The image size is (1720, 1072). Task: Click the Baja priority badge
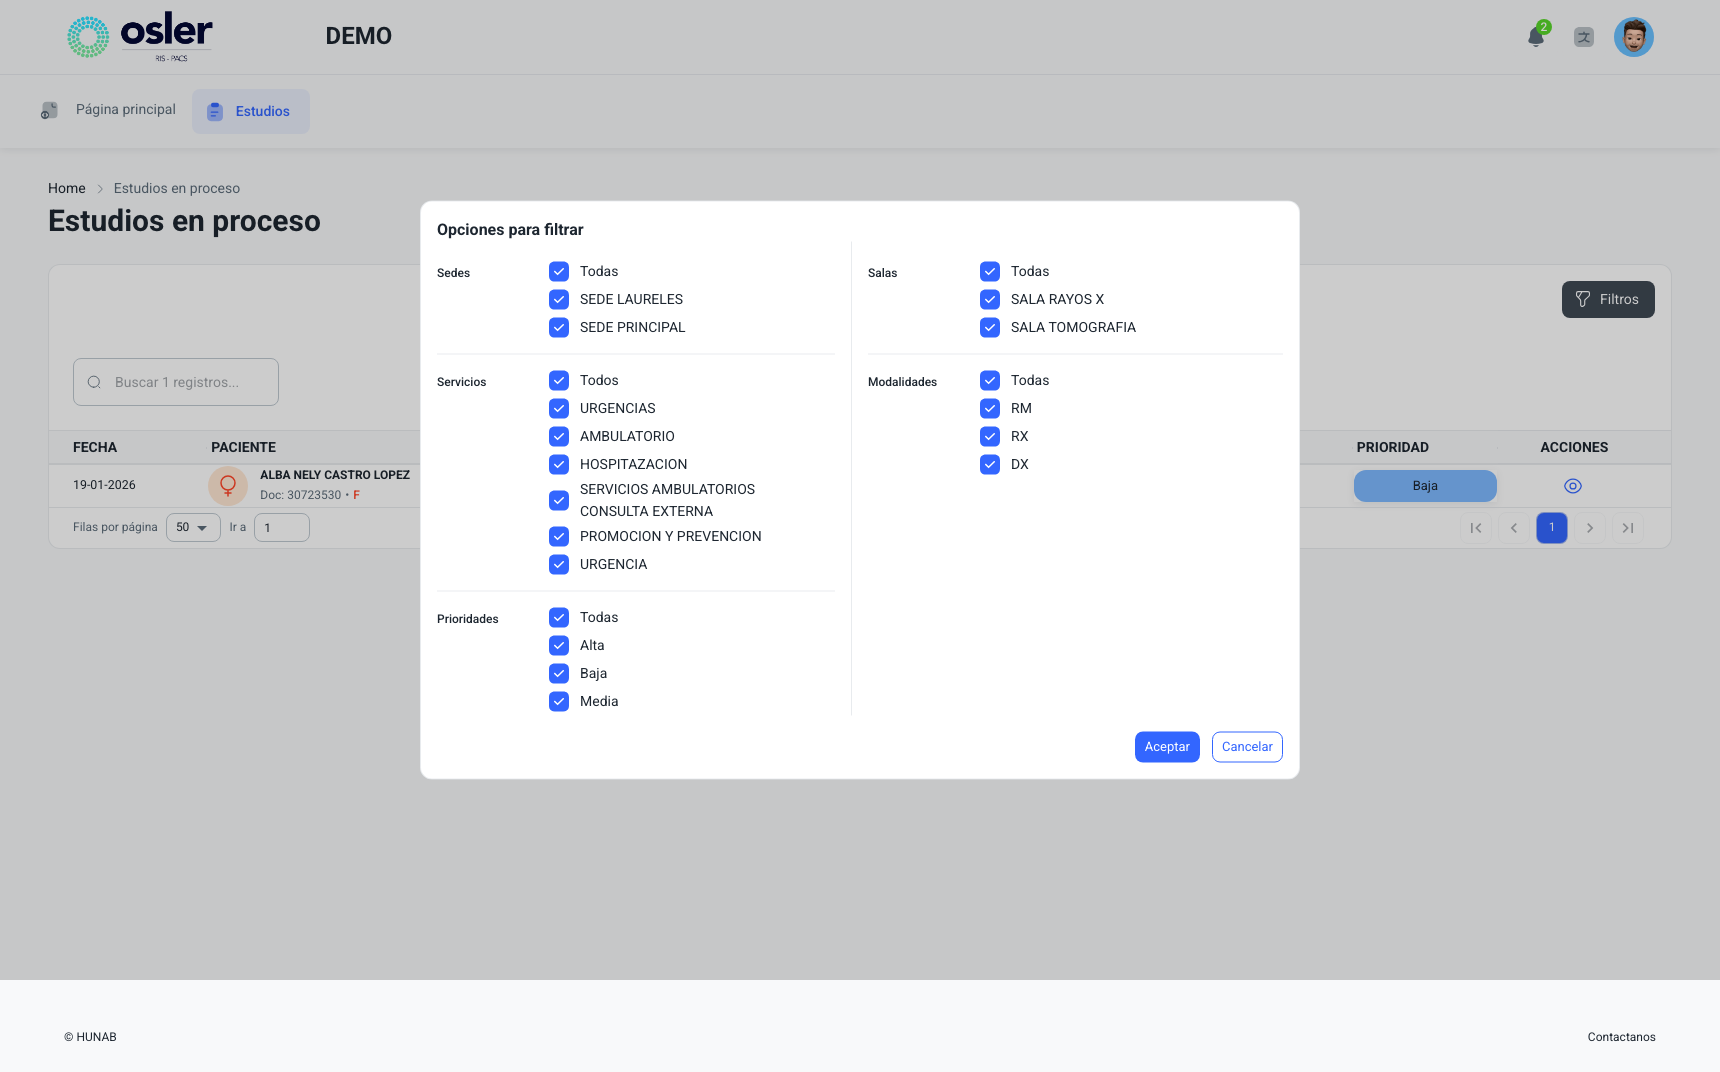pyautogui.click(x=1425, y=486)
